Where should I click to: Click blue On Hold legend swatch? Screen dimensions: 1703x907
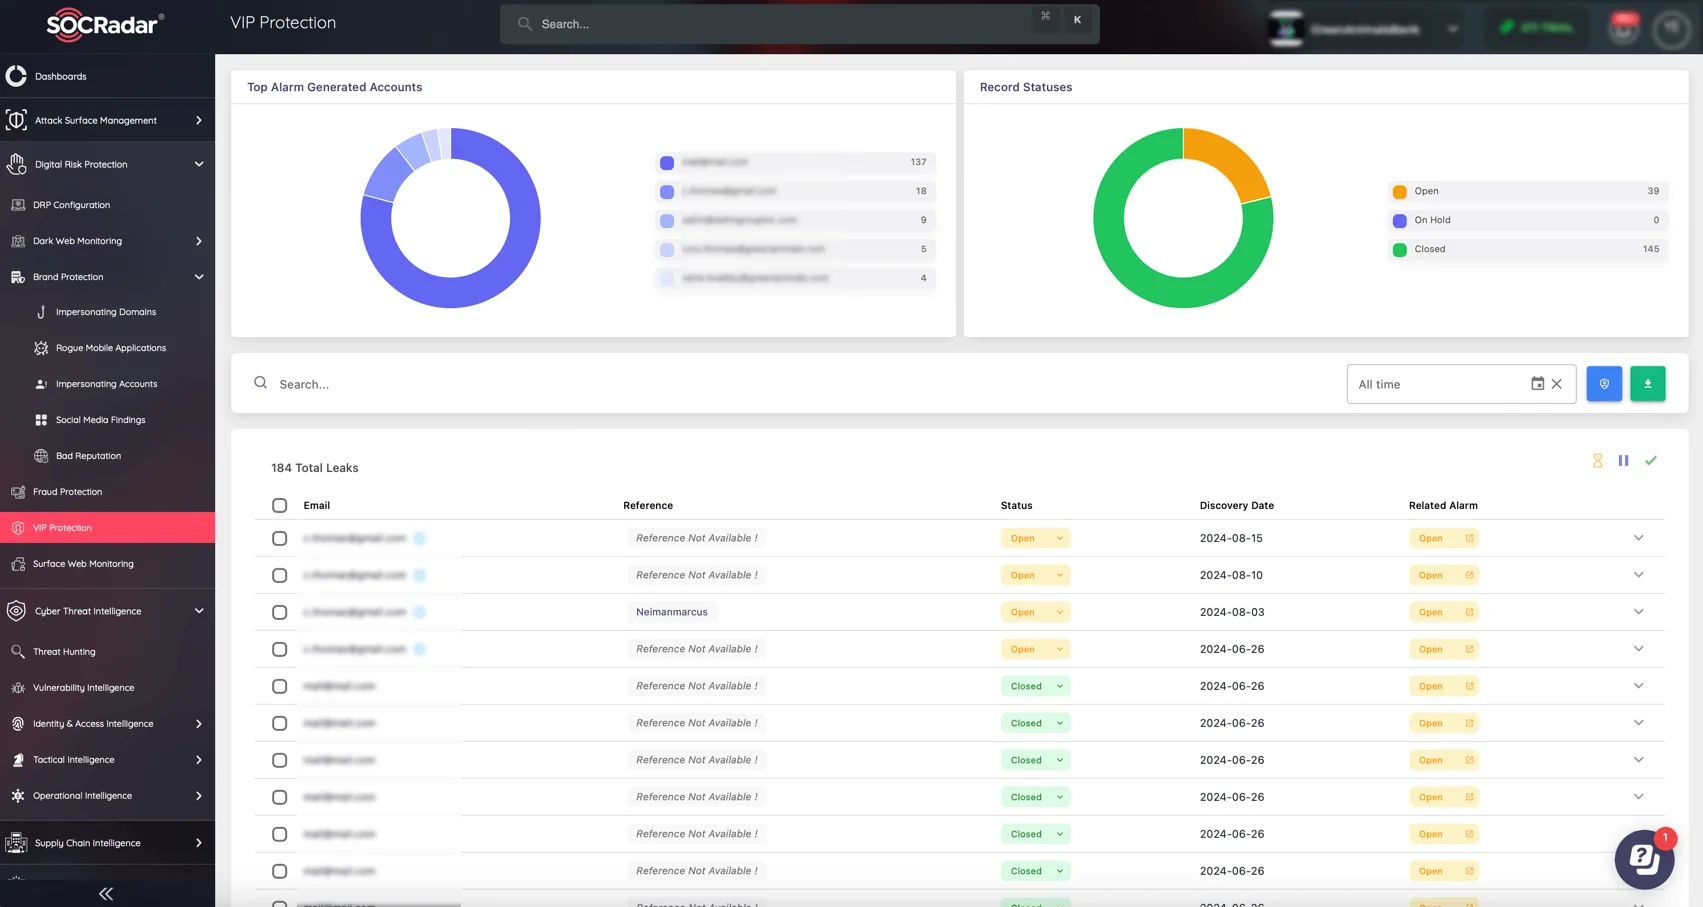point(1400,221)
